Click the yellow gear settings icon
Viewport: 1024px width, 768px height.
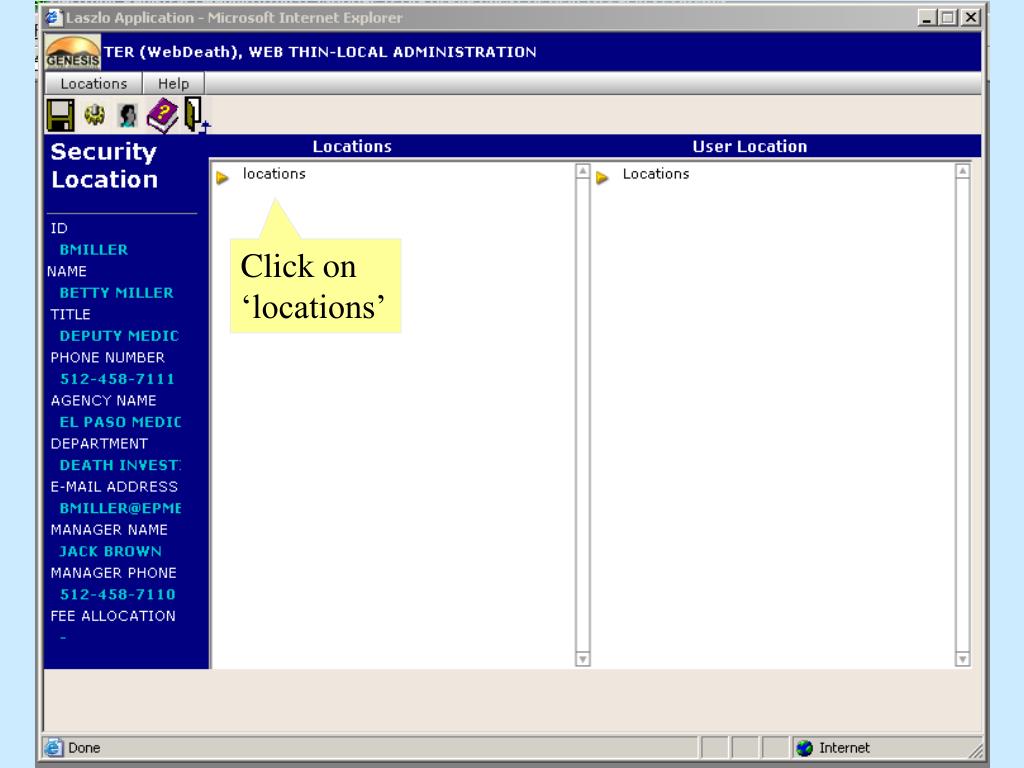tap(95, 115)
